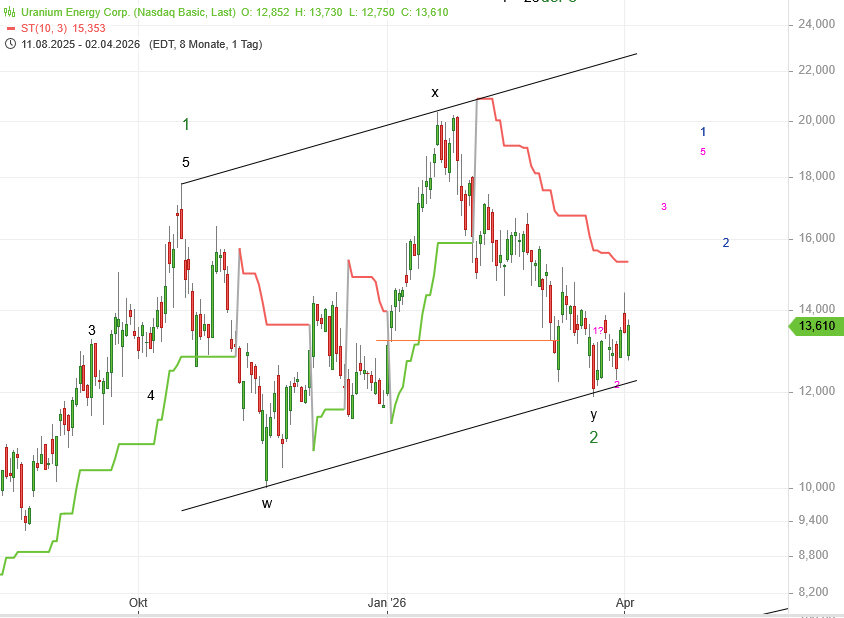Click the candlestick icon beside Uranium Energy Corp.

click(11, 12)
